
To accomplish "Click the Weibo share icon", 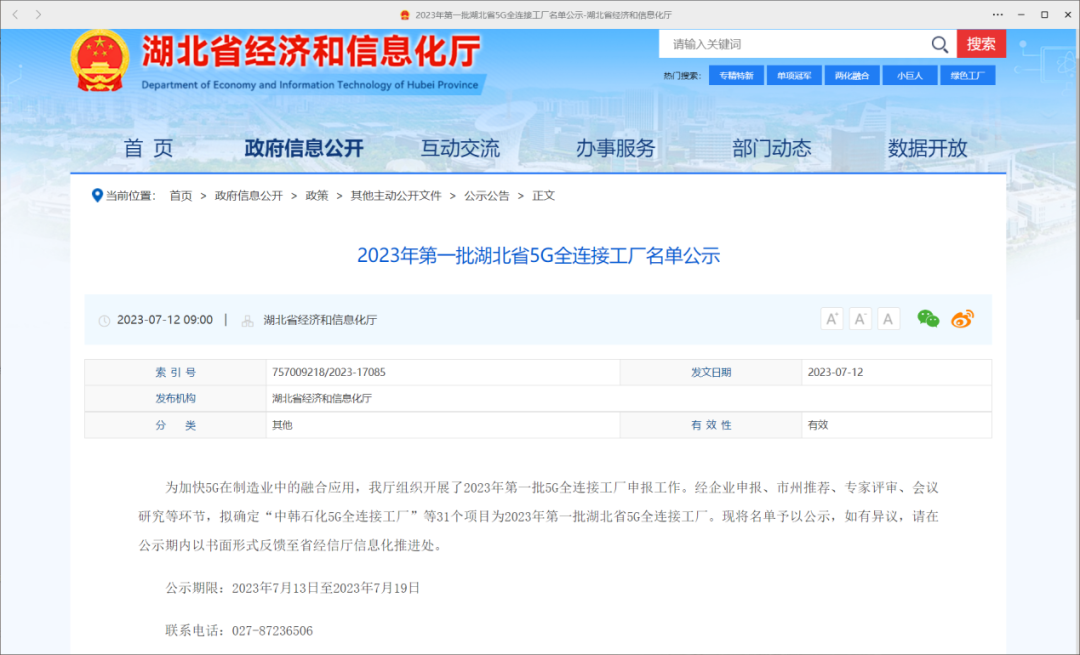I will [x=961, y=318].
